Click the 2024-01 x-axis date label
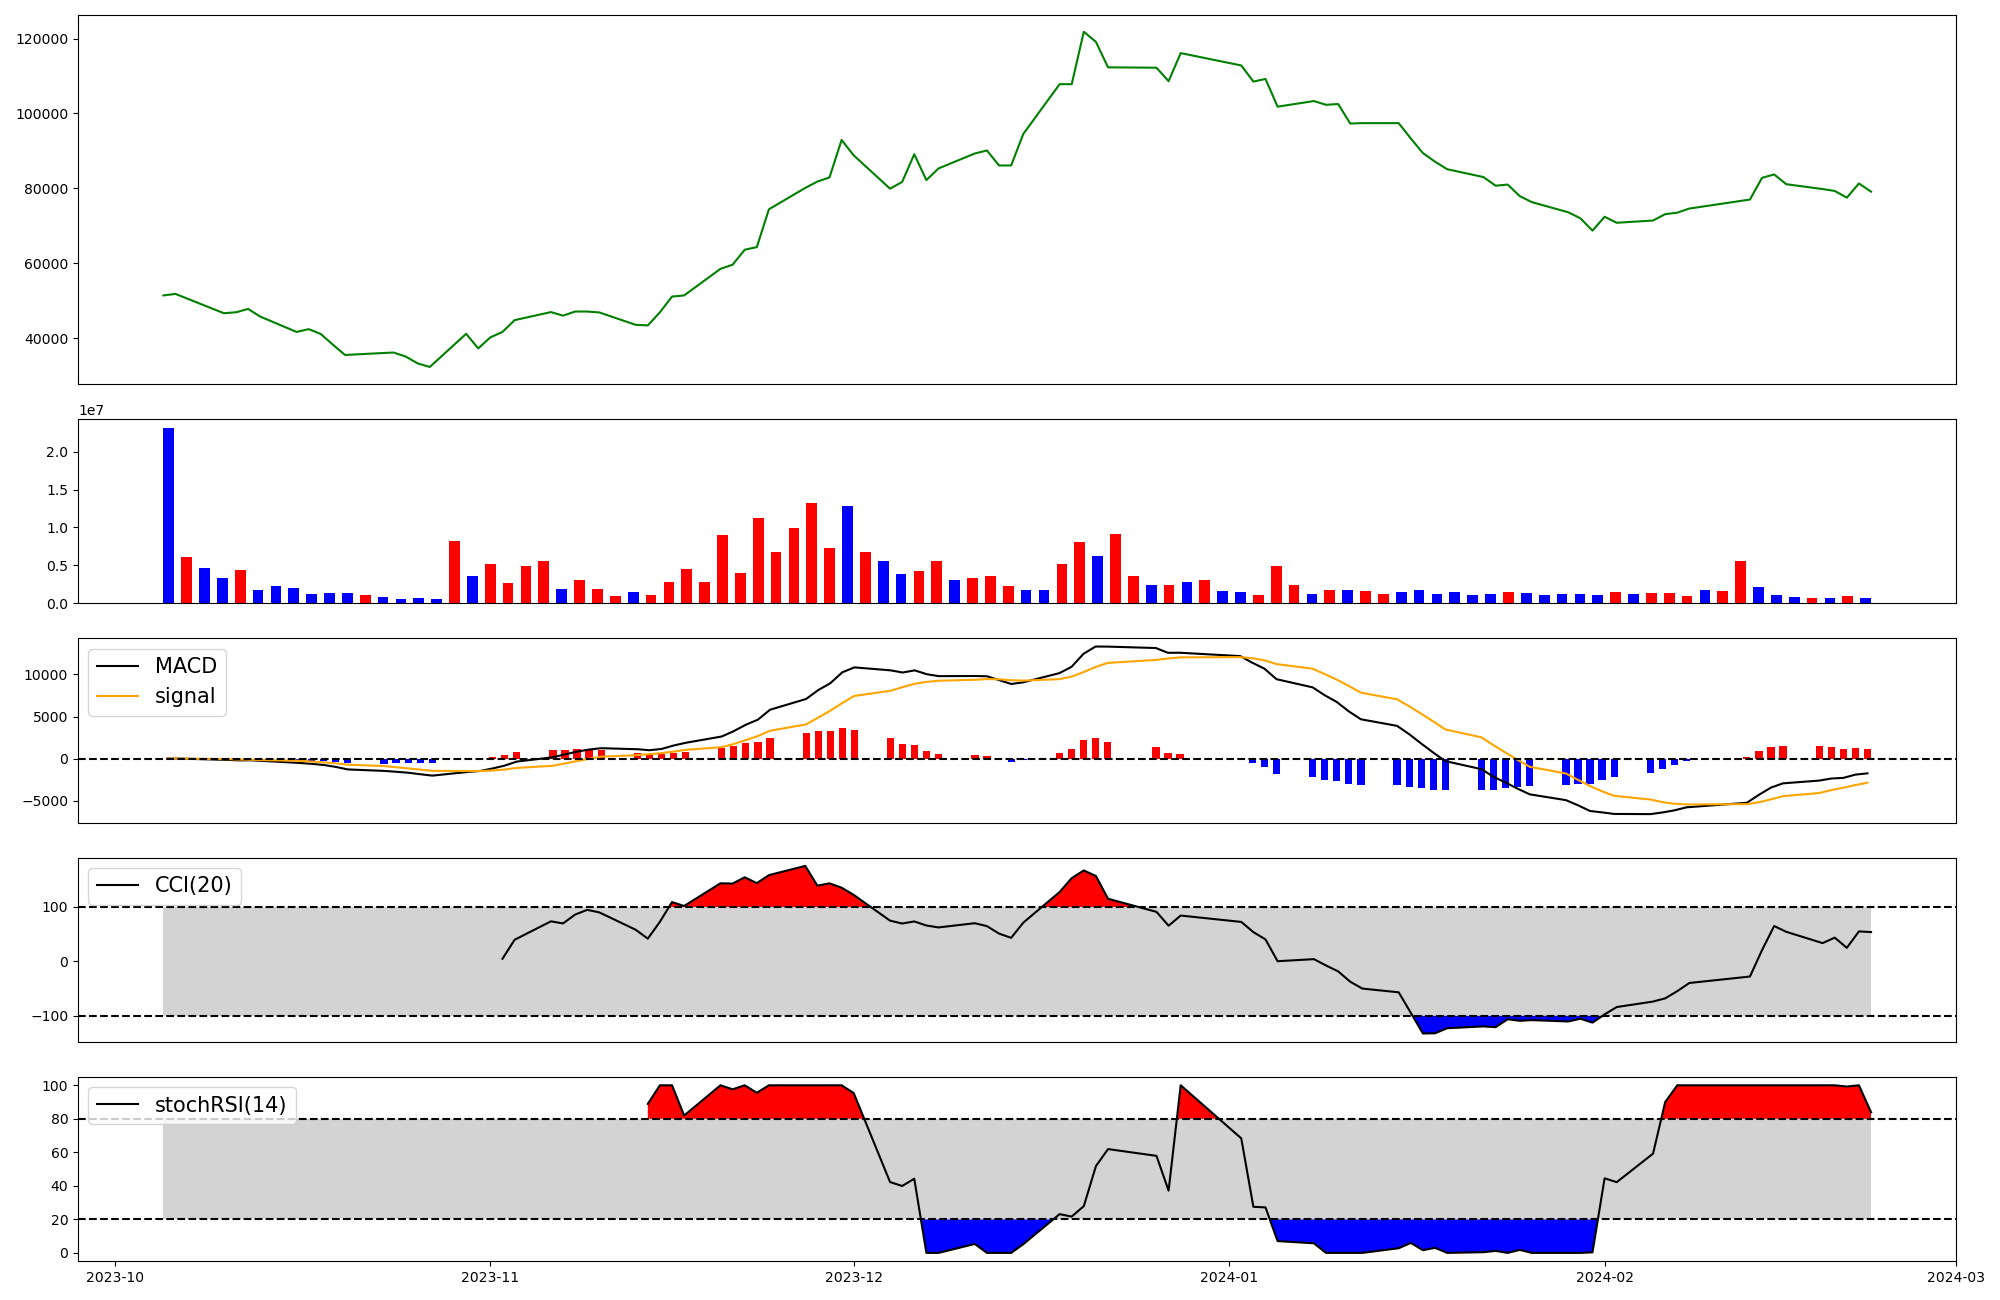 (x=1229, y=1277)
